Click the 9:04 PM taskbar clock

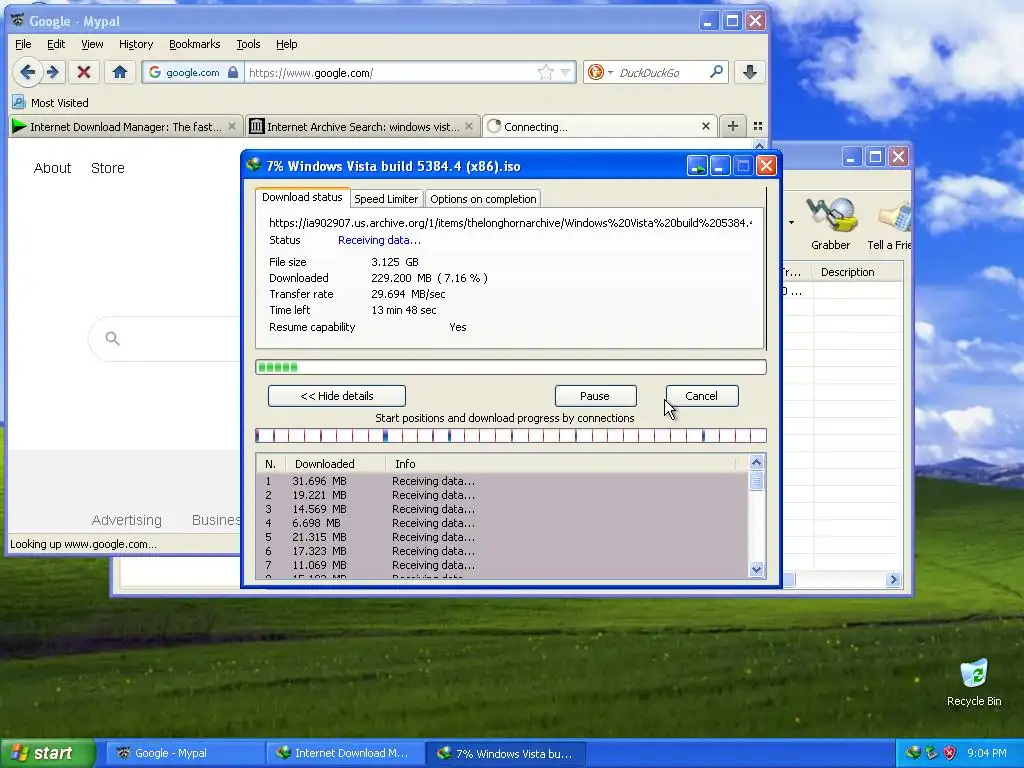(x=987, y=753)
